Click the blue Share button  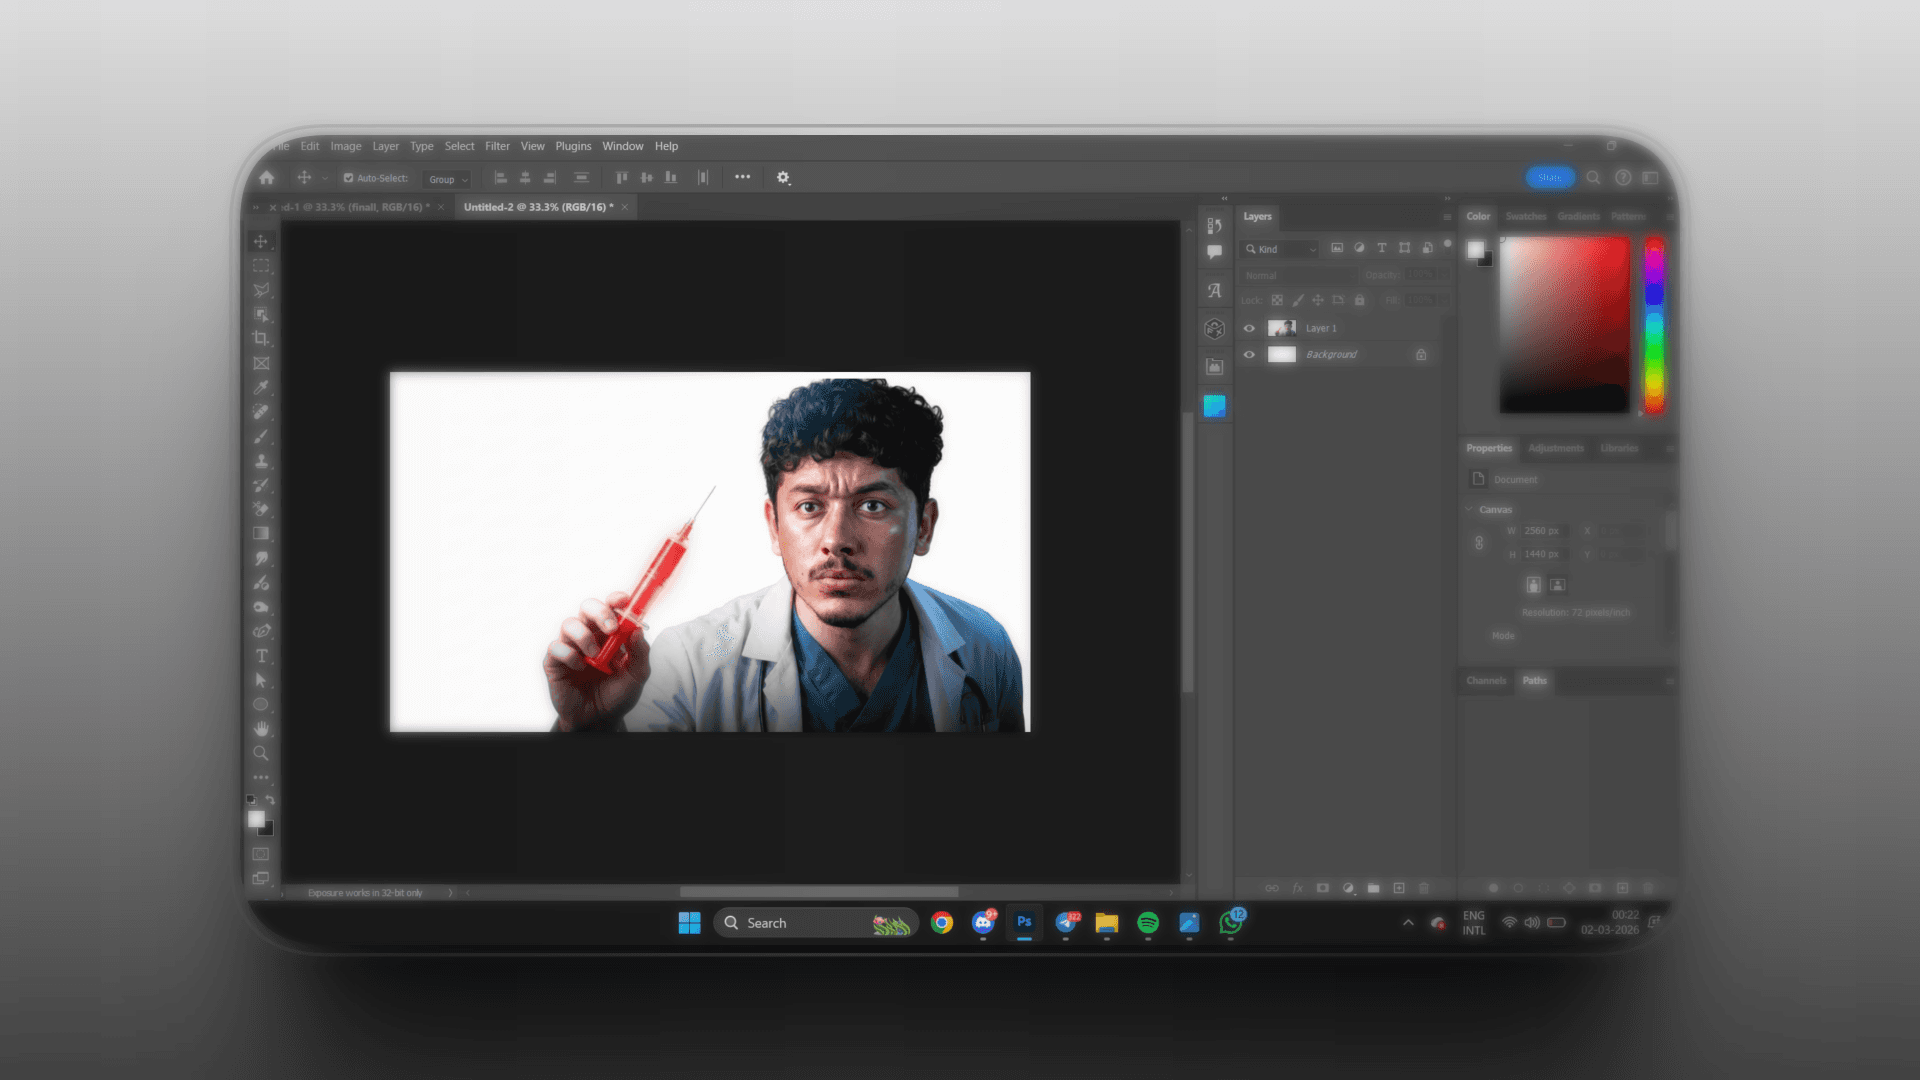1549,177
